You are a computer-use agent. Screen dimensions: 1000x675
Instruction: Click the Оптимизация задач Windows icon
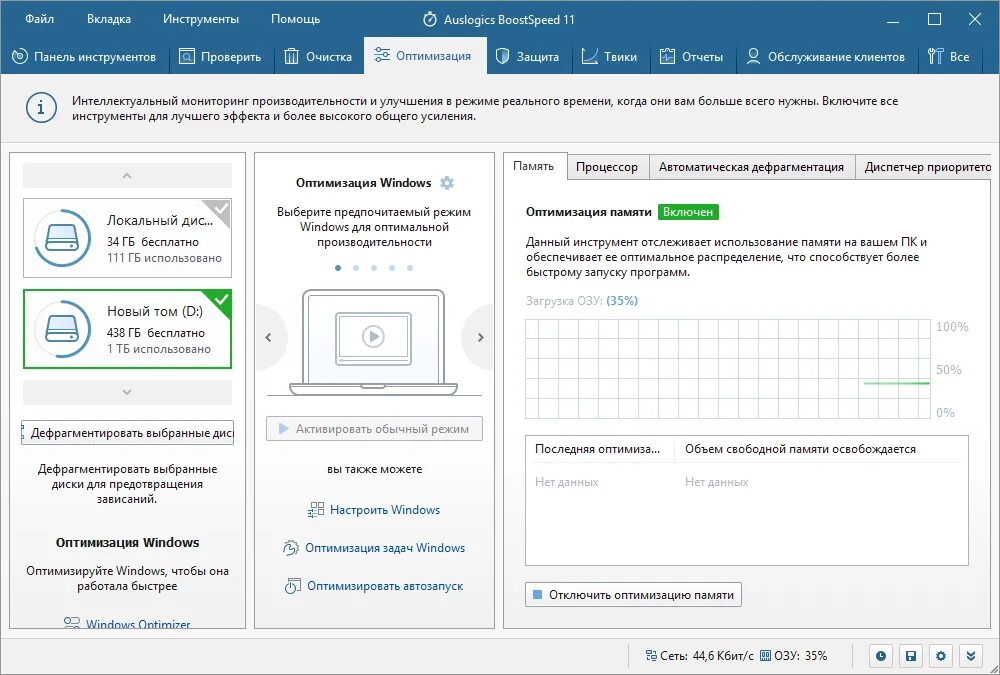pyautogui.click(x=291, y=548)
